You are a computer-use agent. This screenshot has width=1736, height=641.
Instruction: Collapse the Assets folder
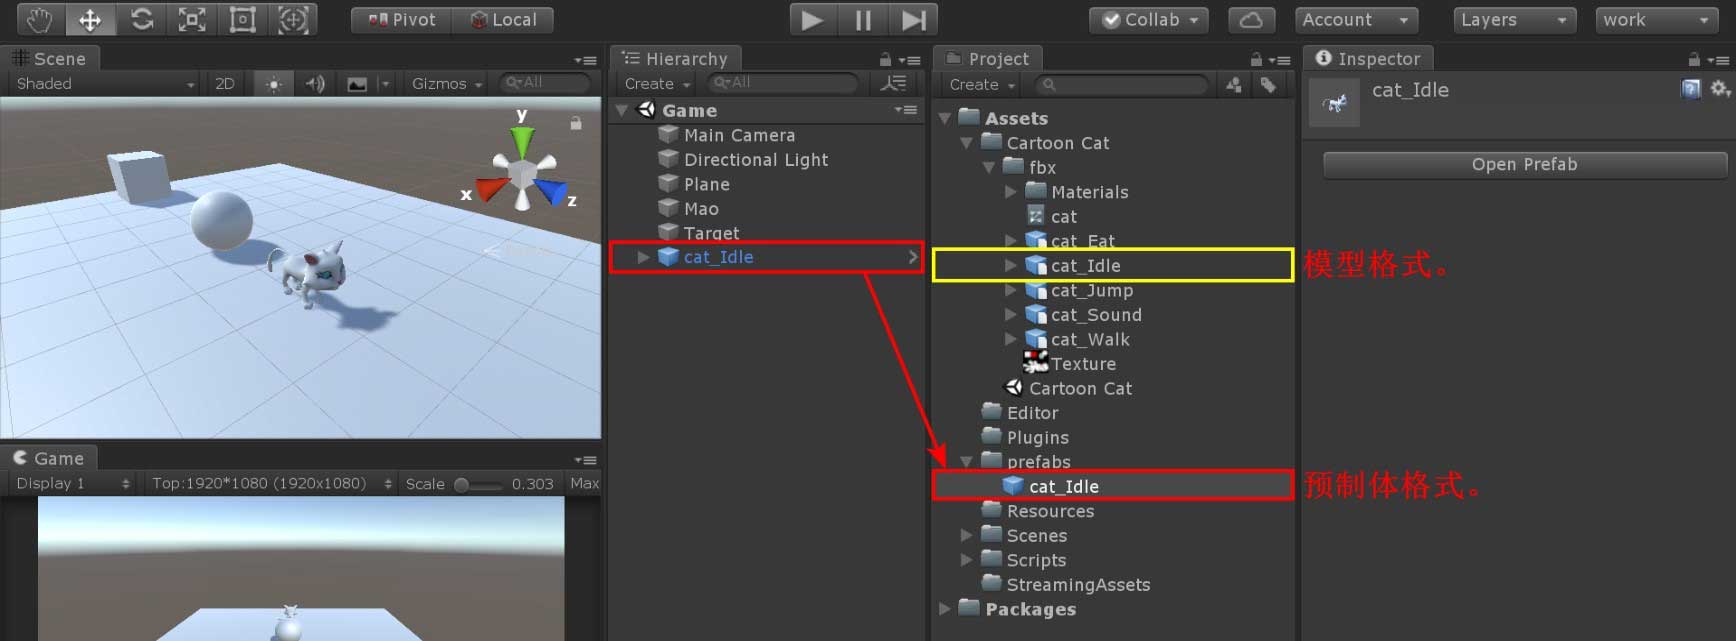[945, 119]
